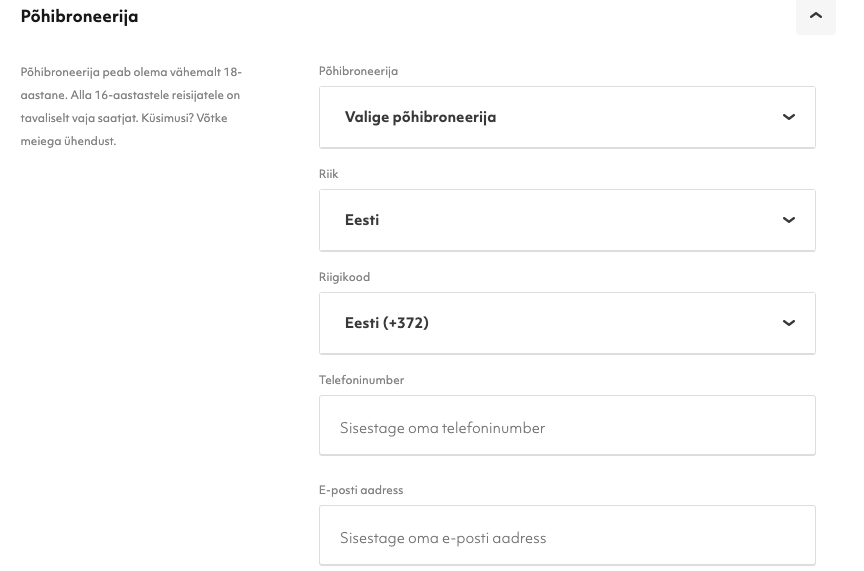Click the Riik field label
The height and width of the screenshot is (571, 864).
click(x=328, y=174)
